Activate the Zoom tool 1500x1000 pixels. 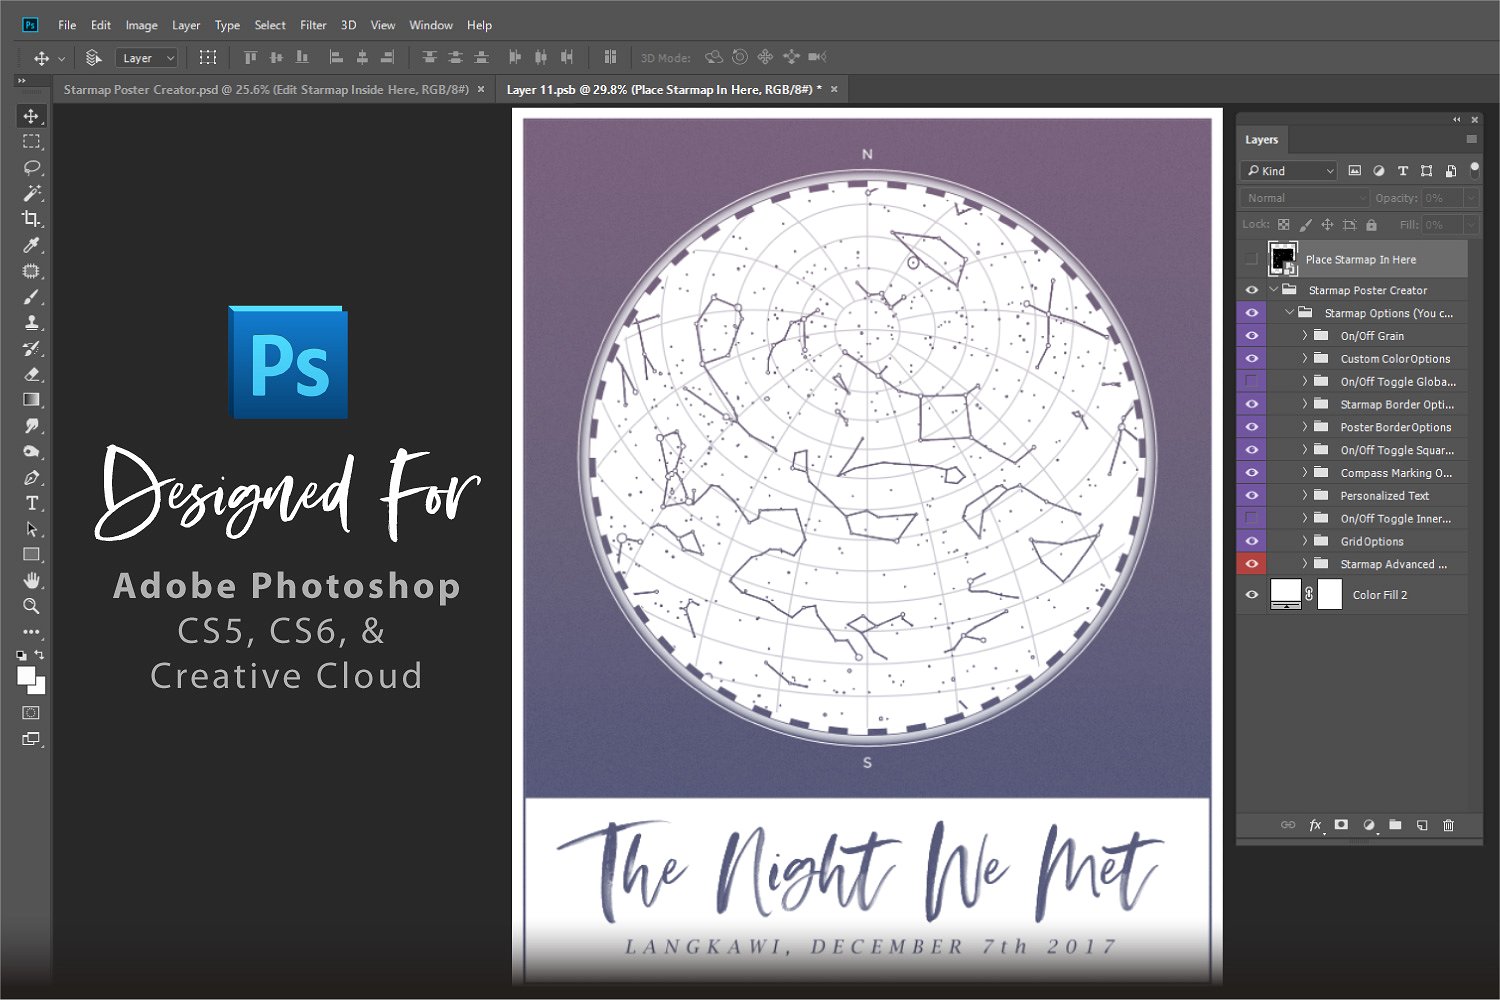point(31,606)
